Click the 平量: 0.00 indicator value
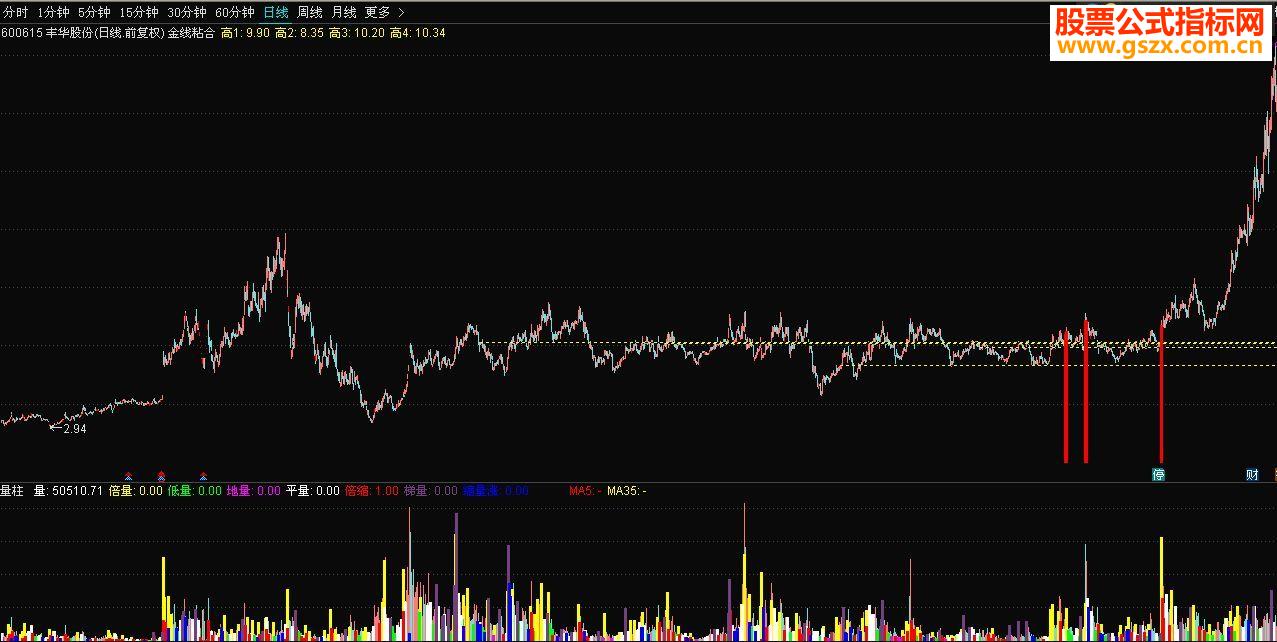Screen dimensions: 1277x642 point(313,491)
